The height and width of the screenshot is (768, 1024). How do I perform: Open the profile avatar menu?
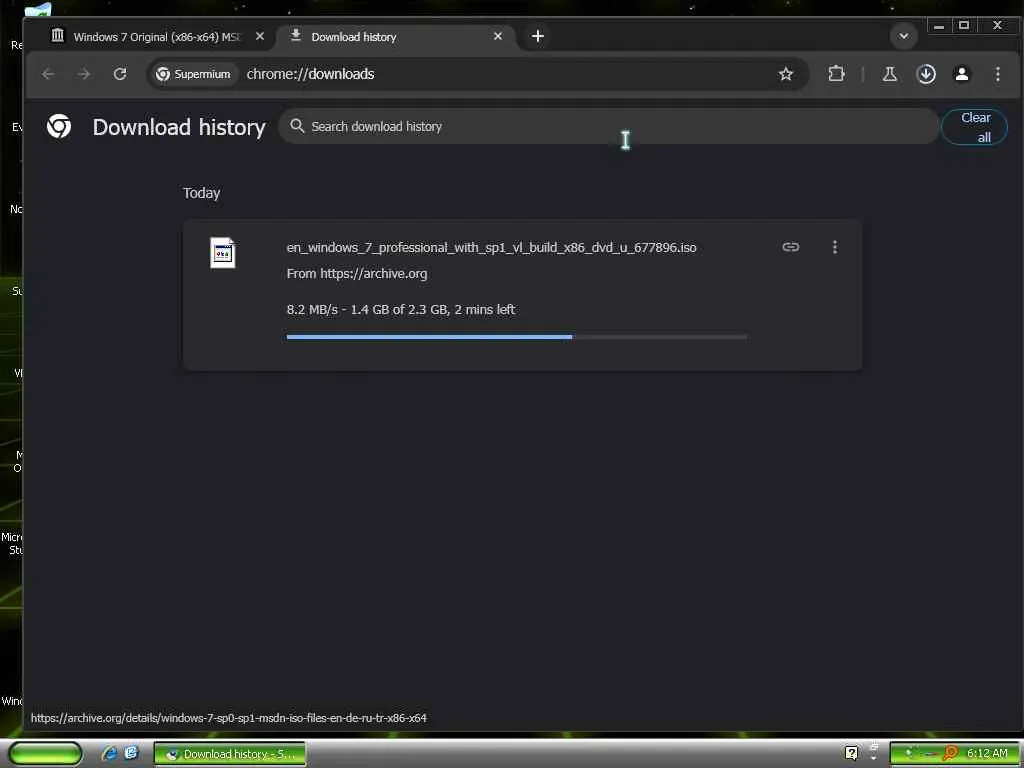pyautogui.click(x=962, y=74)
